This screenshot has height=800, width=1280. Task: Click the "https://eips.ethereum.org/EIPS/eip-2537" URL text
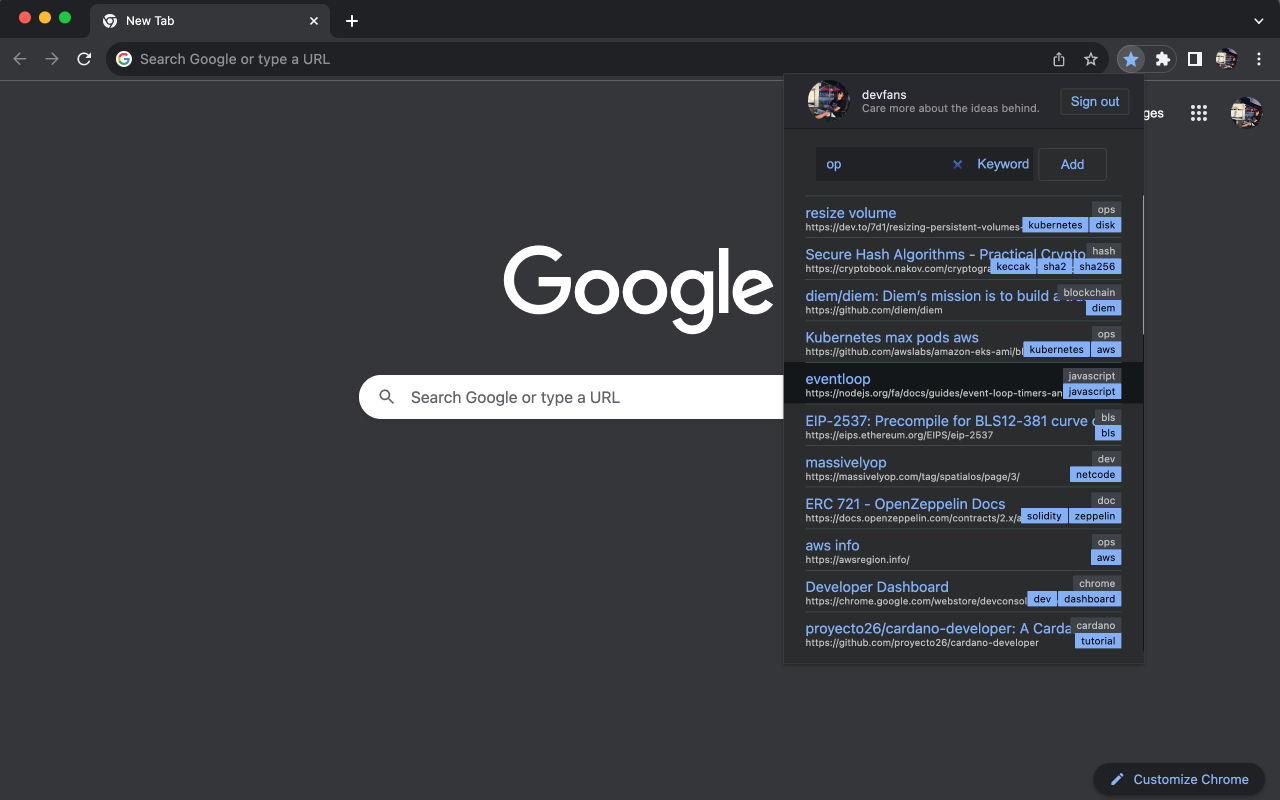pos(899,435)
